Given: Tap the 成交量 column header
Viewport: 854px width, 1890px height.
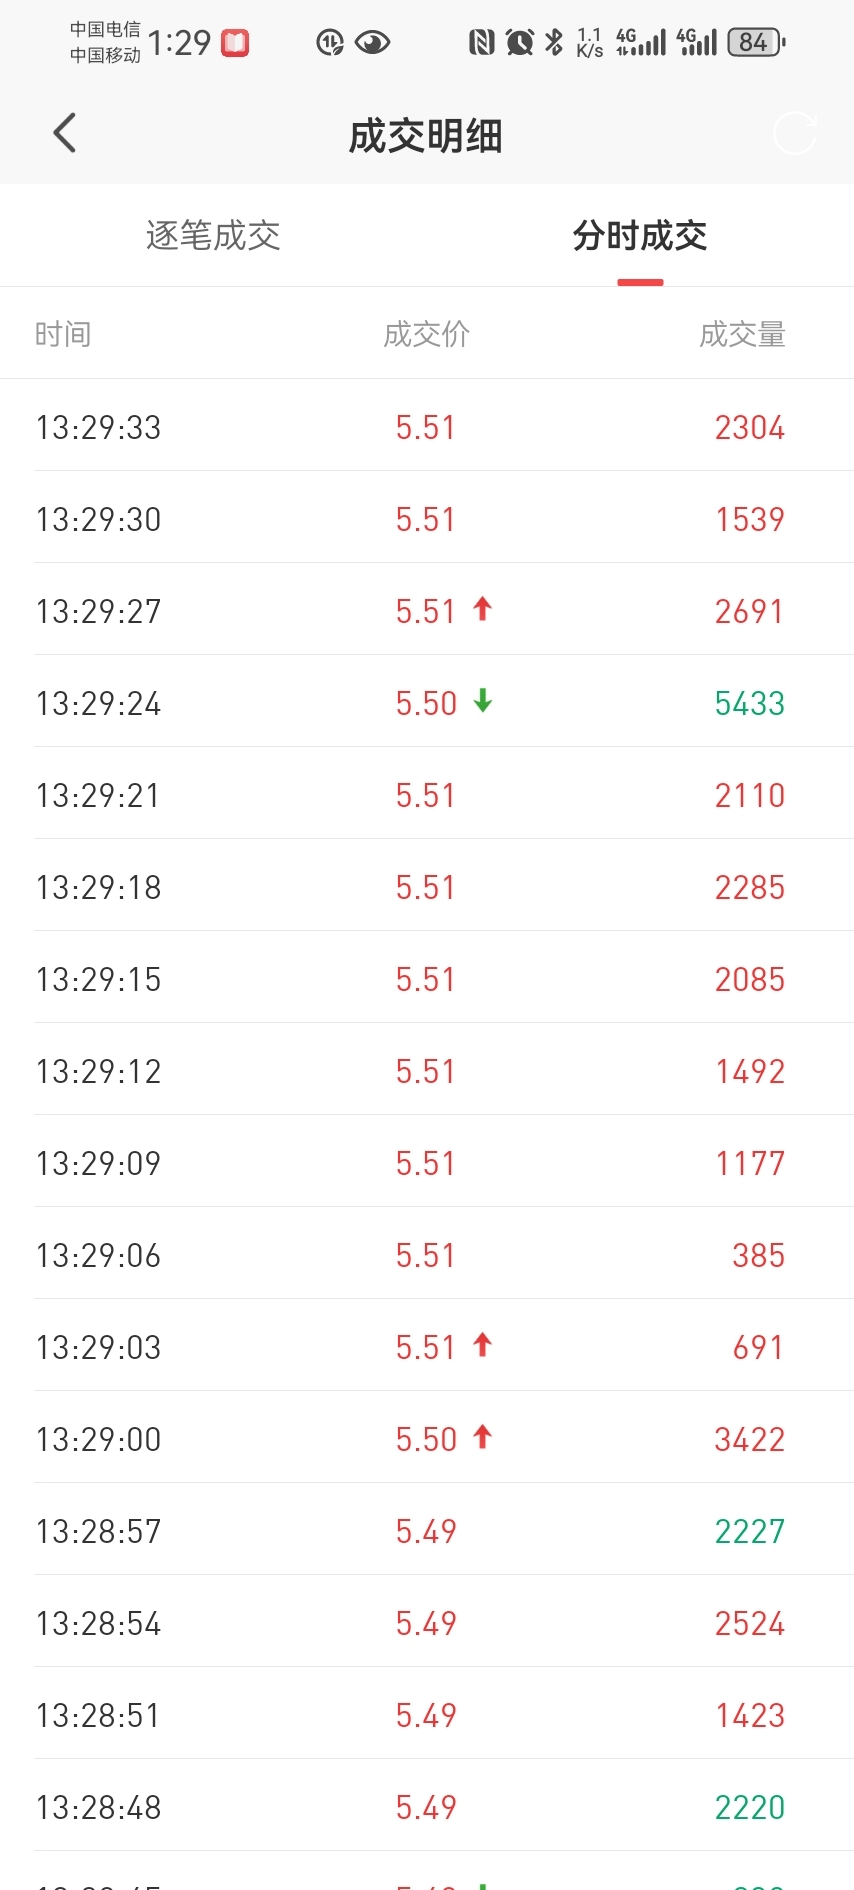Looking at the screenshot, I should pyautogui.click(x=742, y=334).
